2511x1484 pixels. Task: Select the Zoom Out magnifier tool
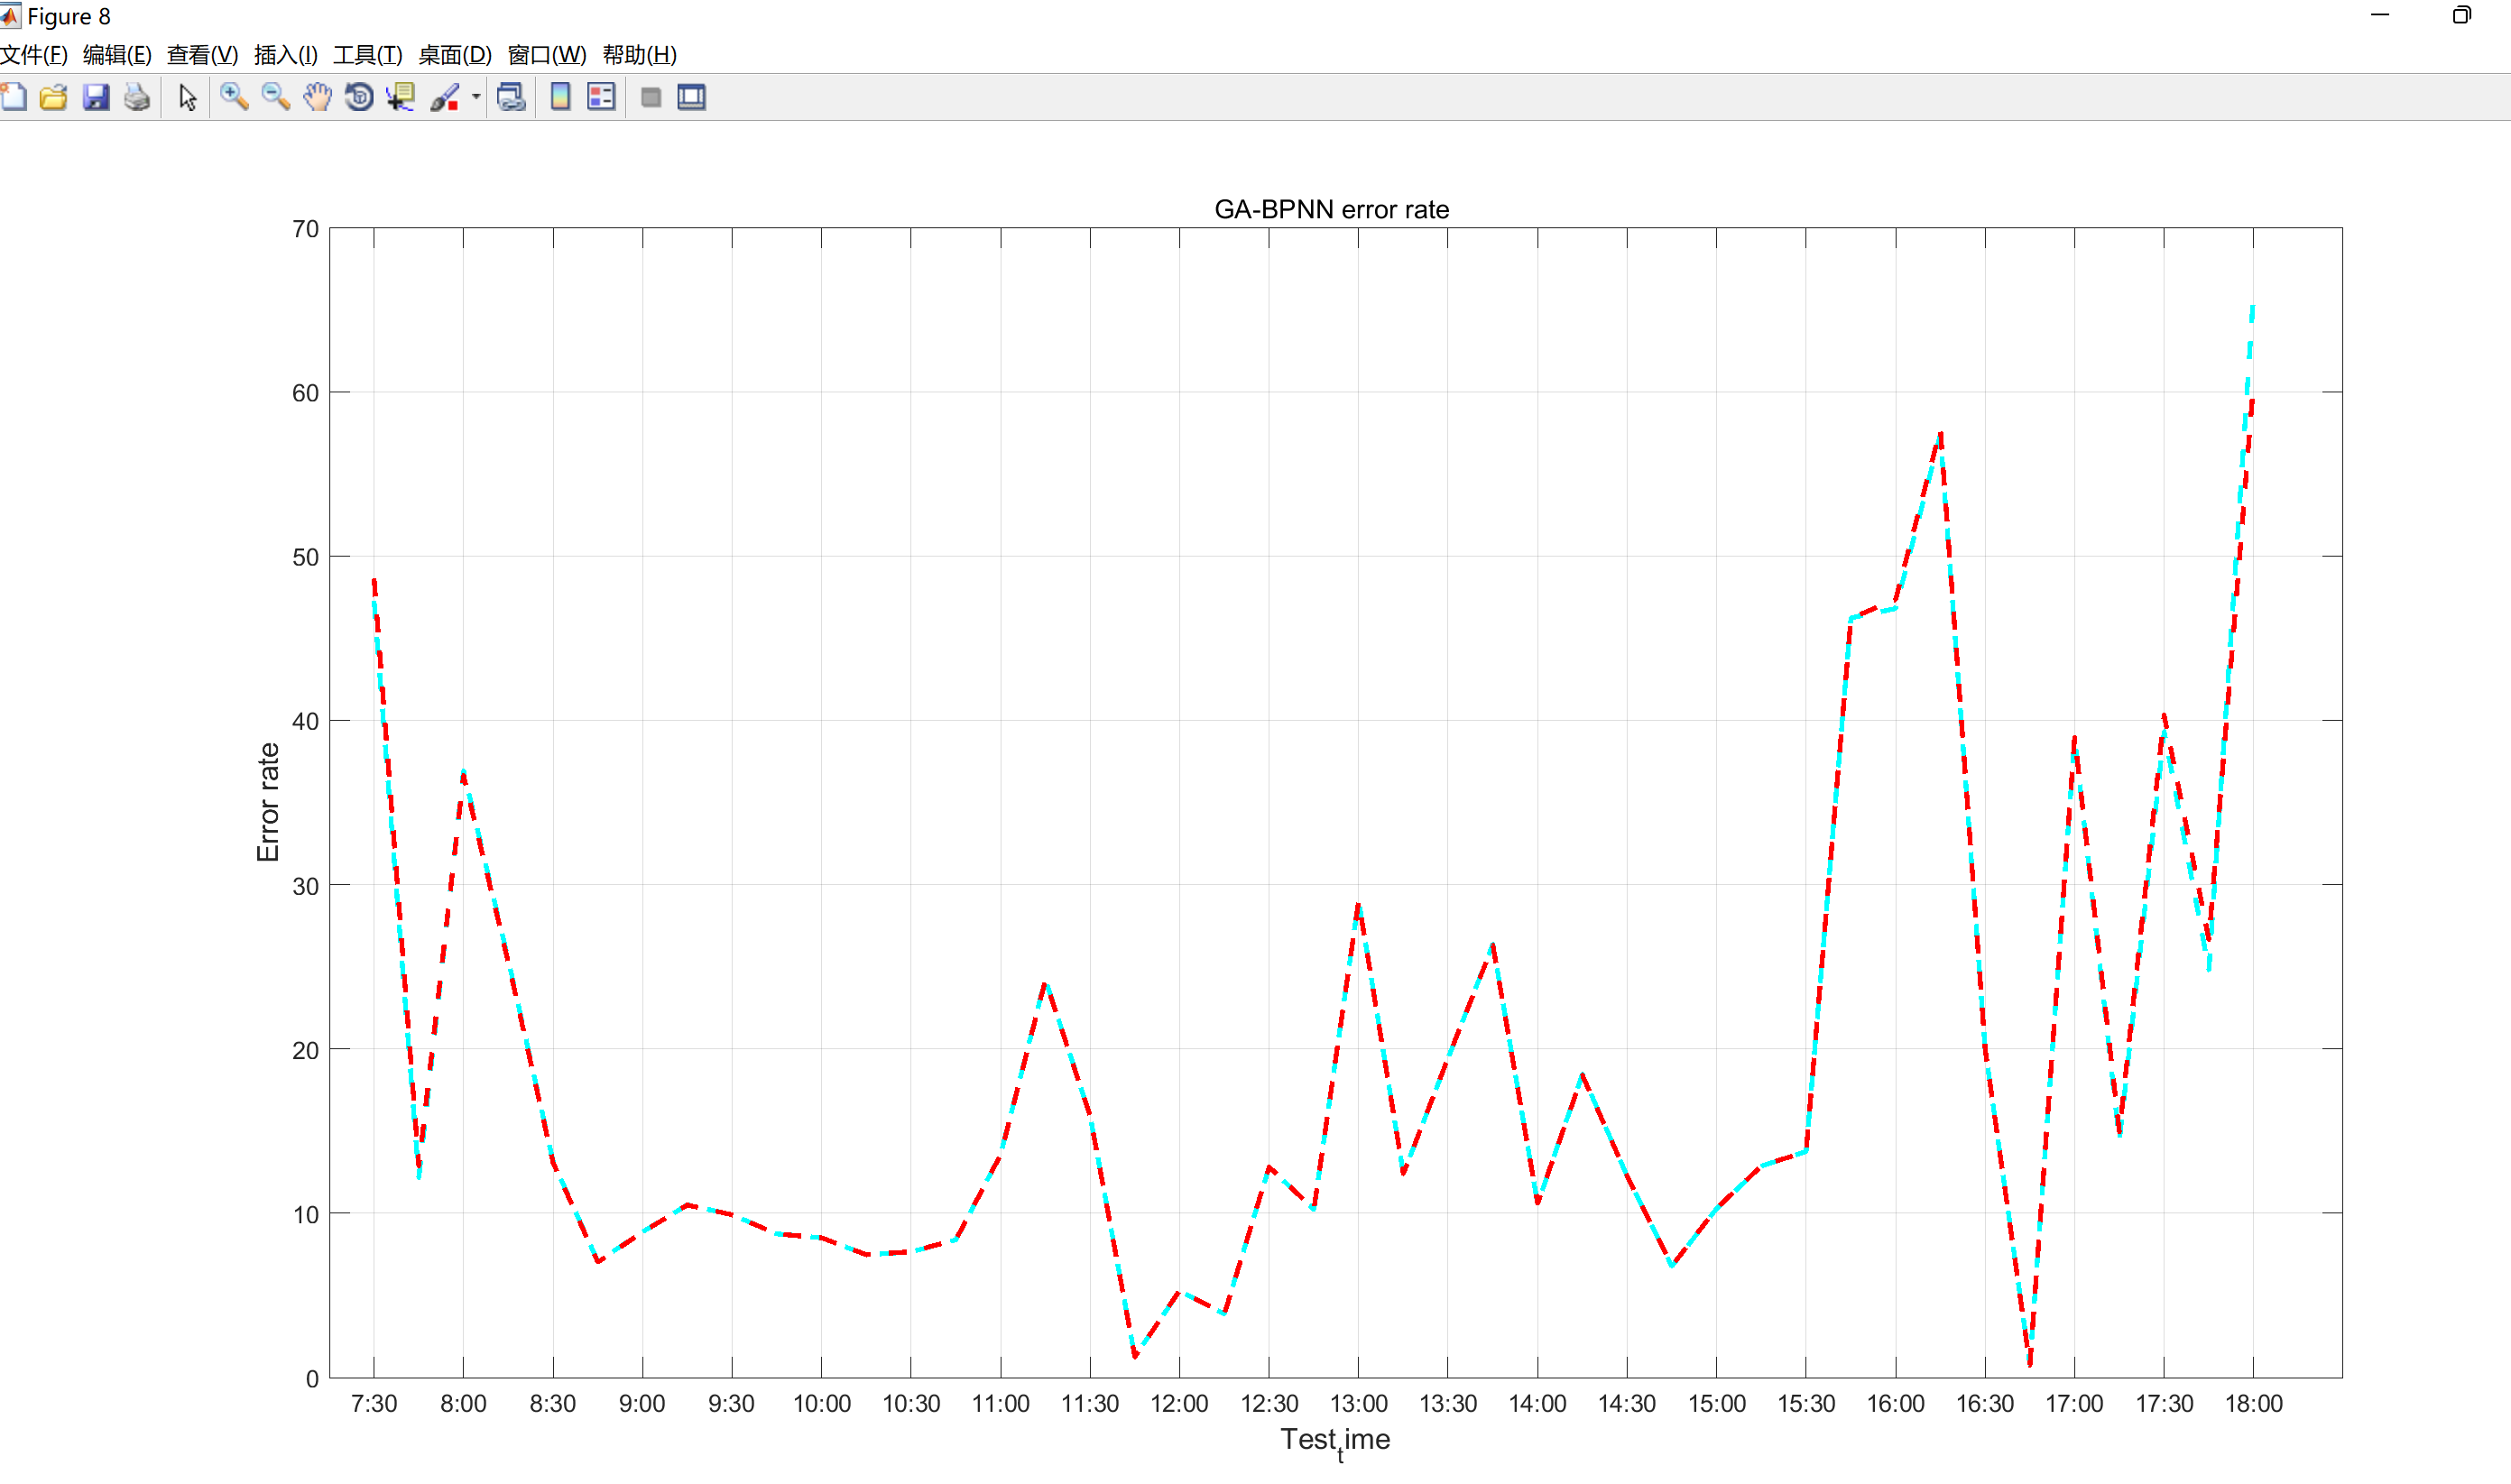pos(275,97)
